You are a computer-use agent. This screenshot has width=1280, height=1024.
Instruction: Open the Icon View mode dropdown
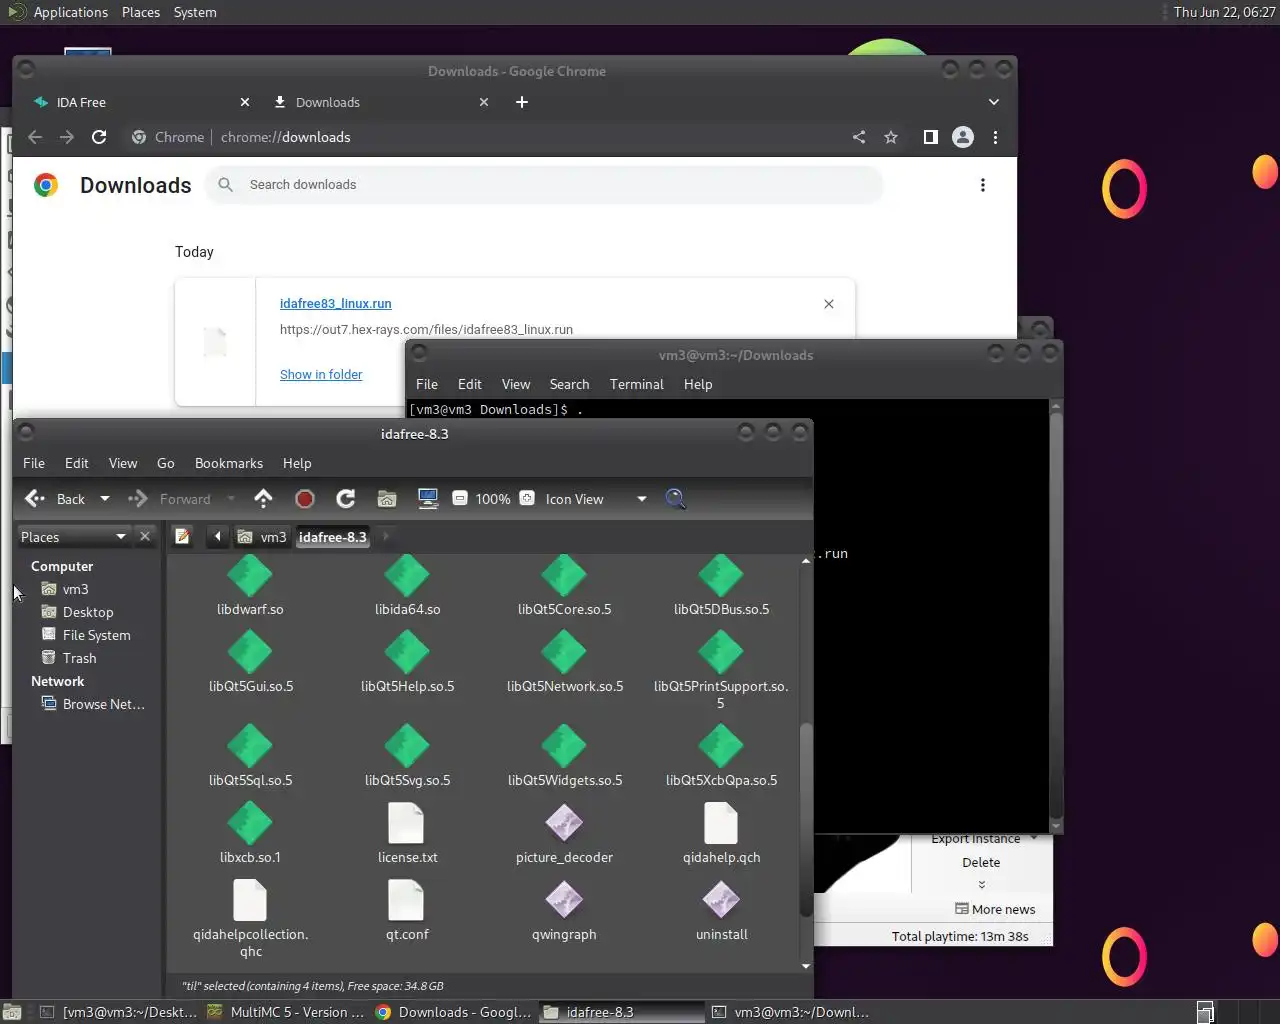[x=597, y=499]
